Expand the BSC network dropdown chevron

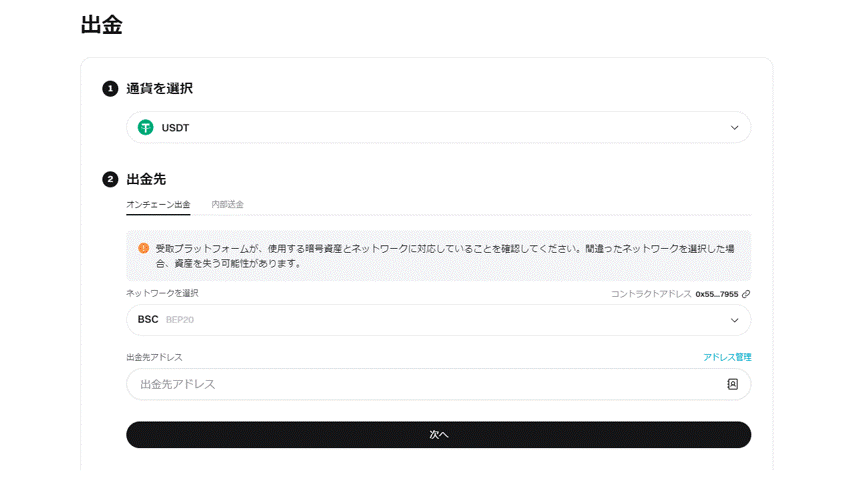[x=734, y=320]
